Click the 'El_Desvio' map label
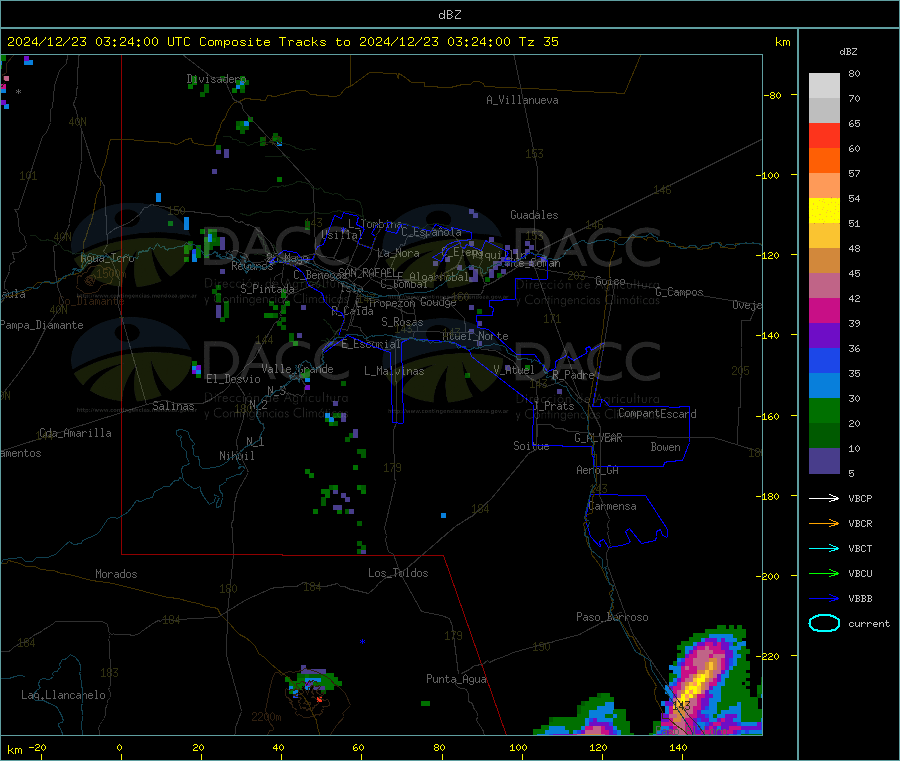Screen dimensions: 900x761 point(233,379)
